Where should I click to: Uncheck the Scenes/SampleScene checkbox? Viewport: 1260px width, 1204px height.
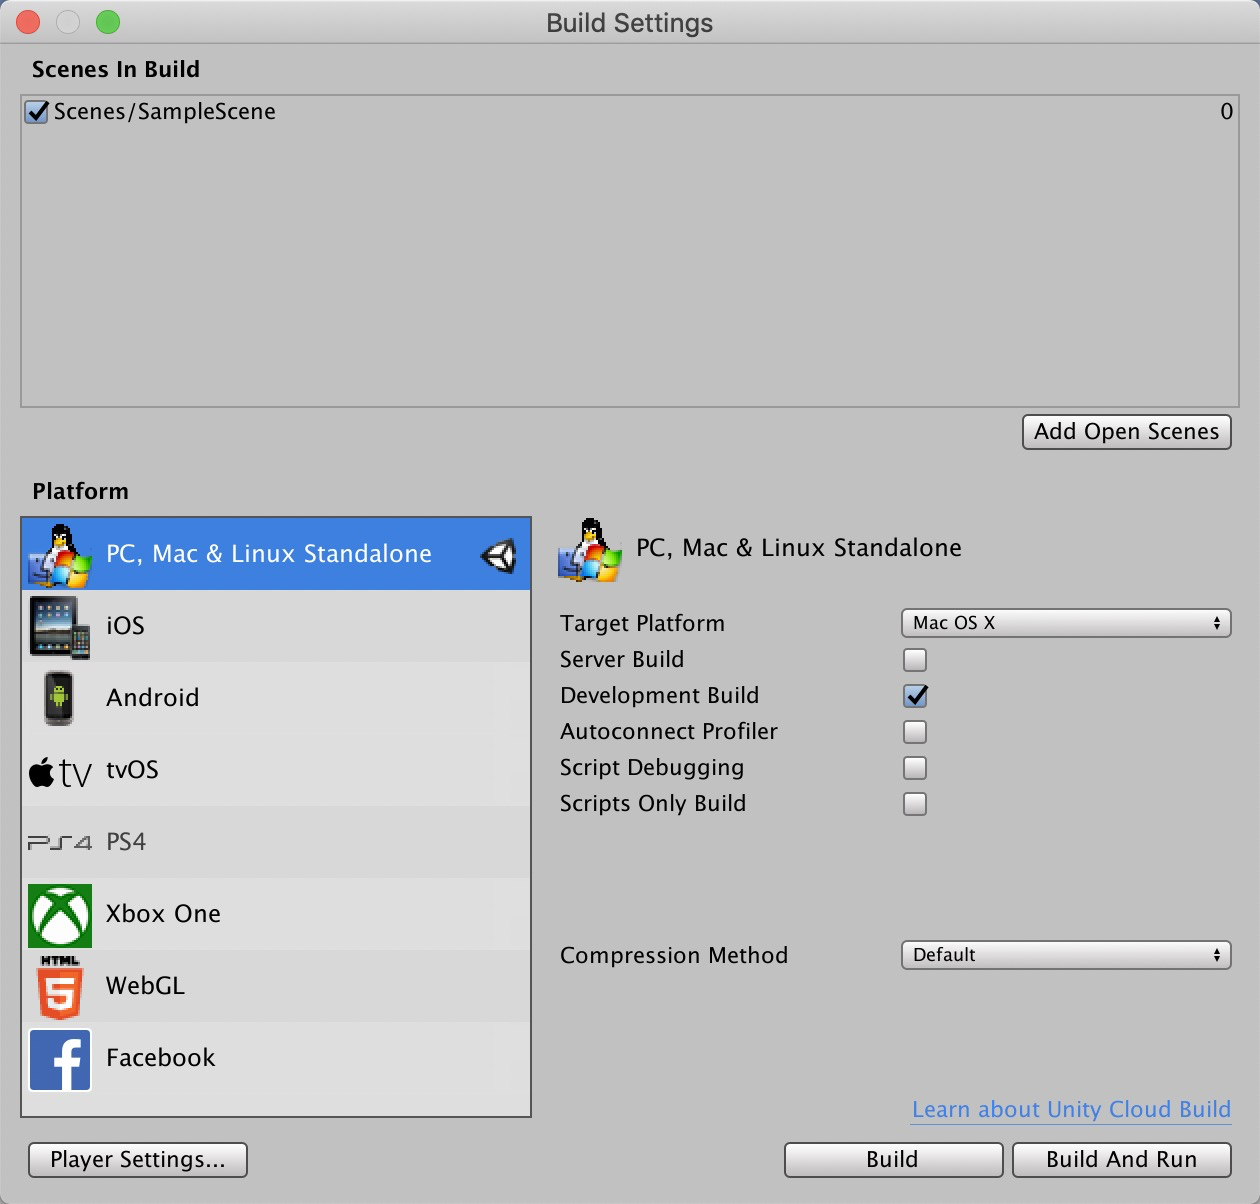tap(37, 112)
